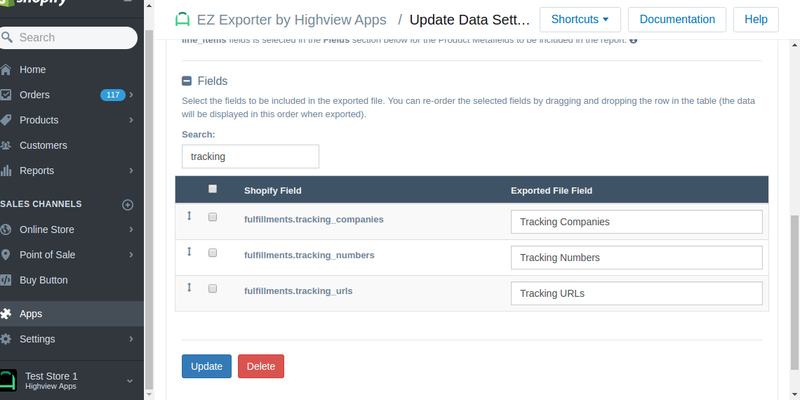Click fulfillments.tracking_numbers field name
Viewport: 800px width, 400px height.
pyautogui.click(x=309, y=255)
